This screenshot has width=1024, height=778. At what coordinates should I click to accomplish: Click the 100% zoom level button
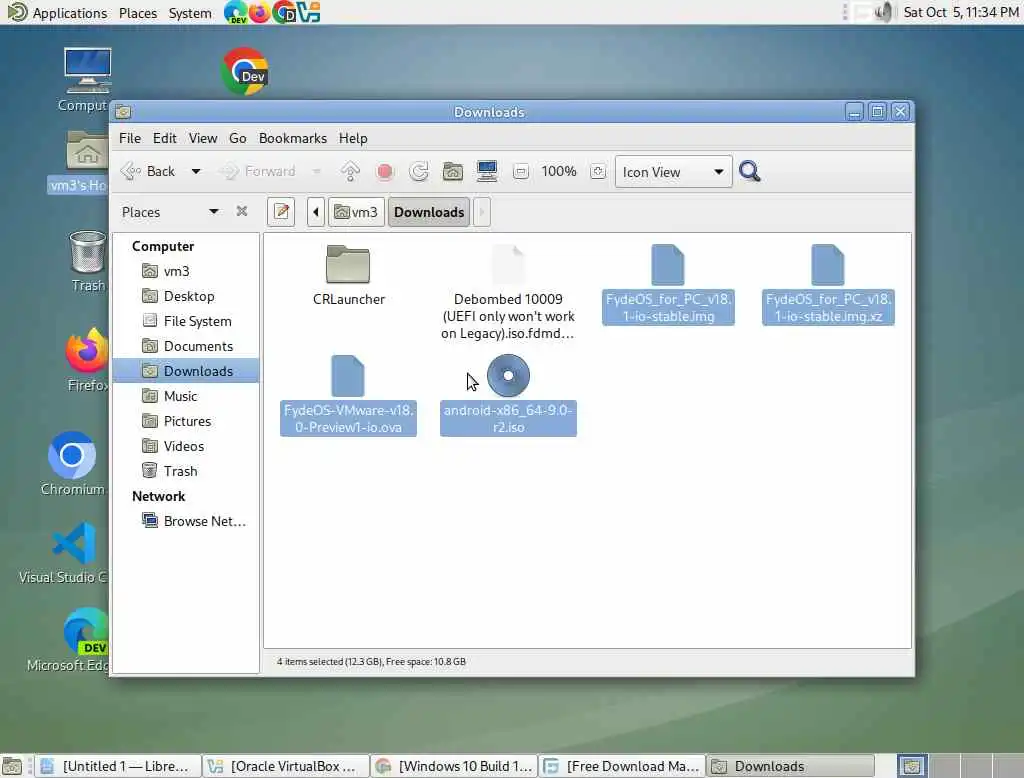559,172
